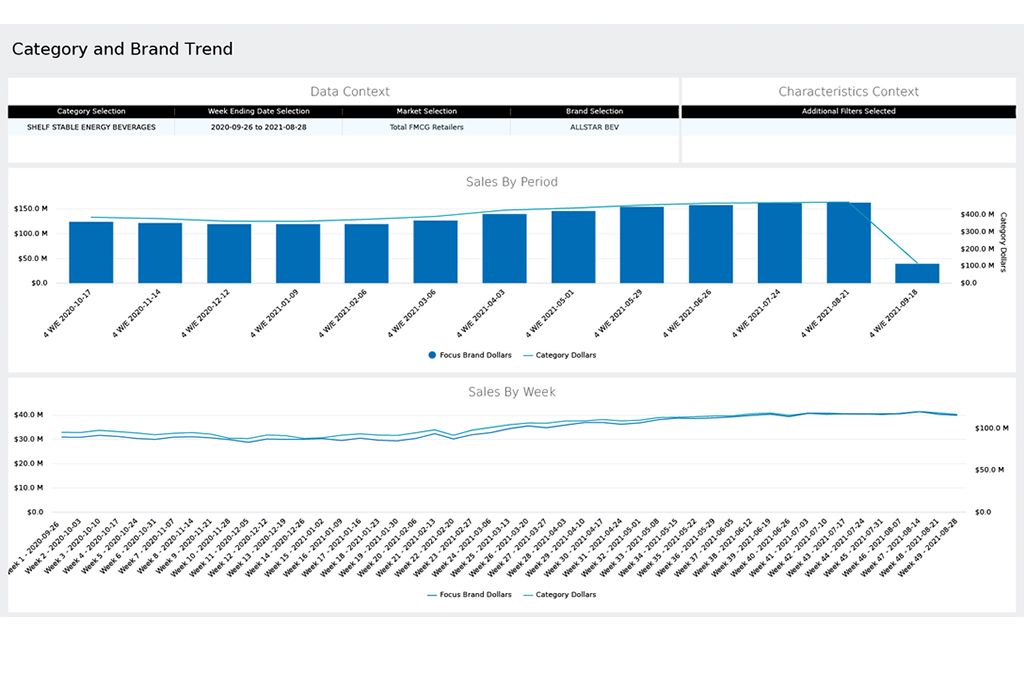
Task: Click the Focus Brand Dollars legend dot in Sales By Period
Action: click(432, 355)
